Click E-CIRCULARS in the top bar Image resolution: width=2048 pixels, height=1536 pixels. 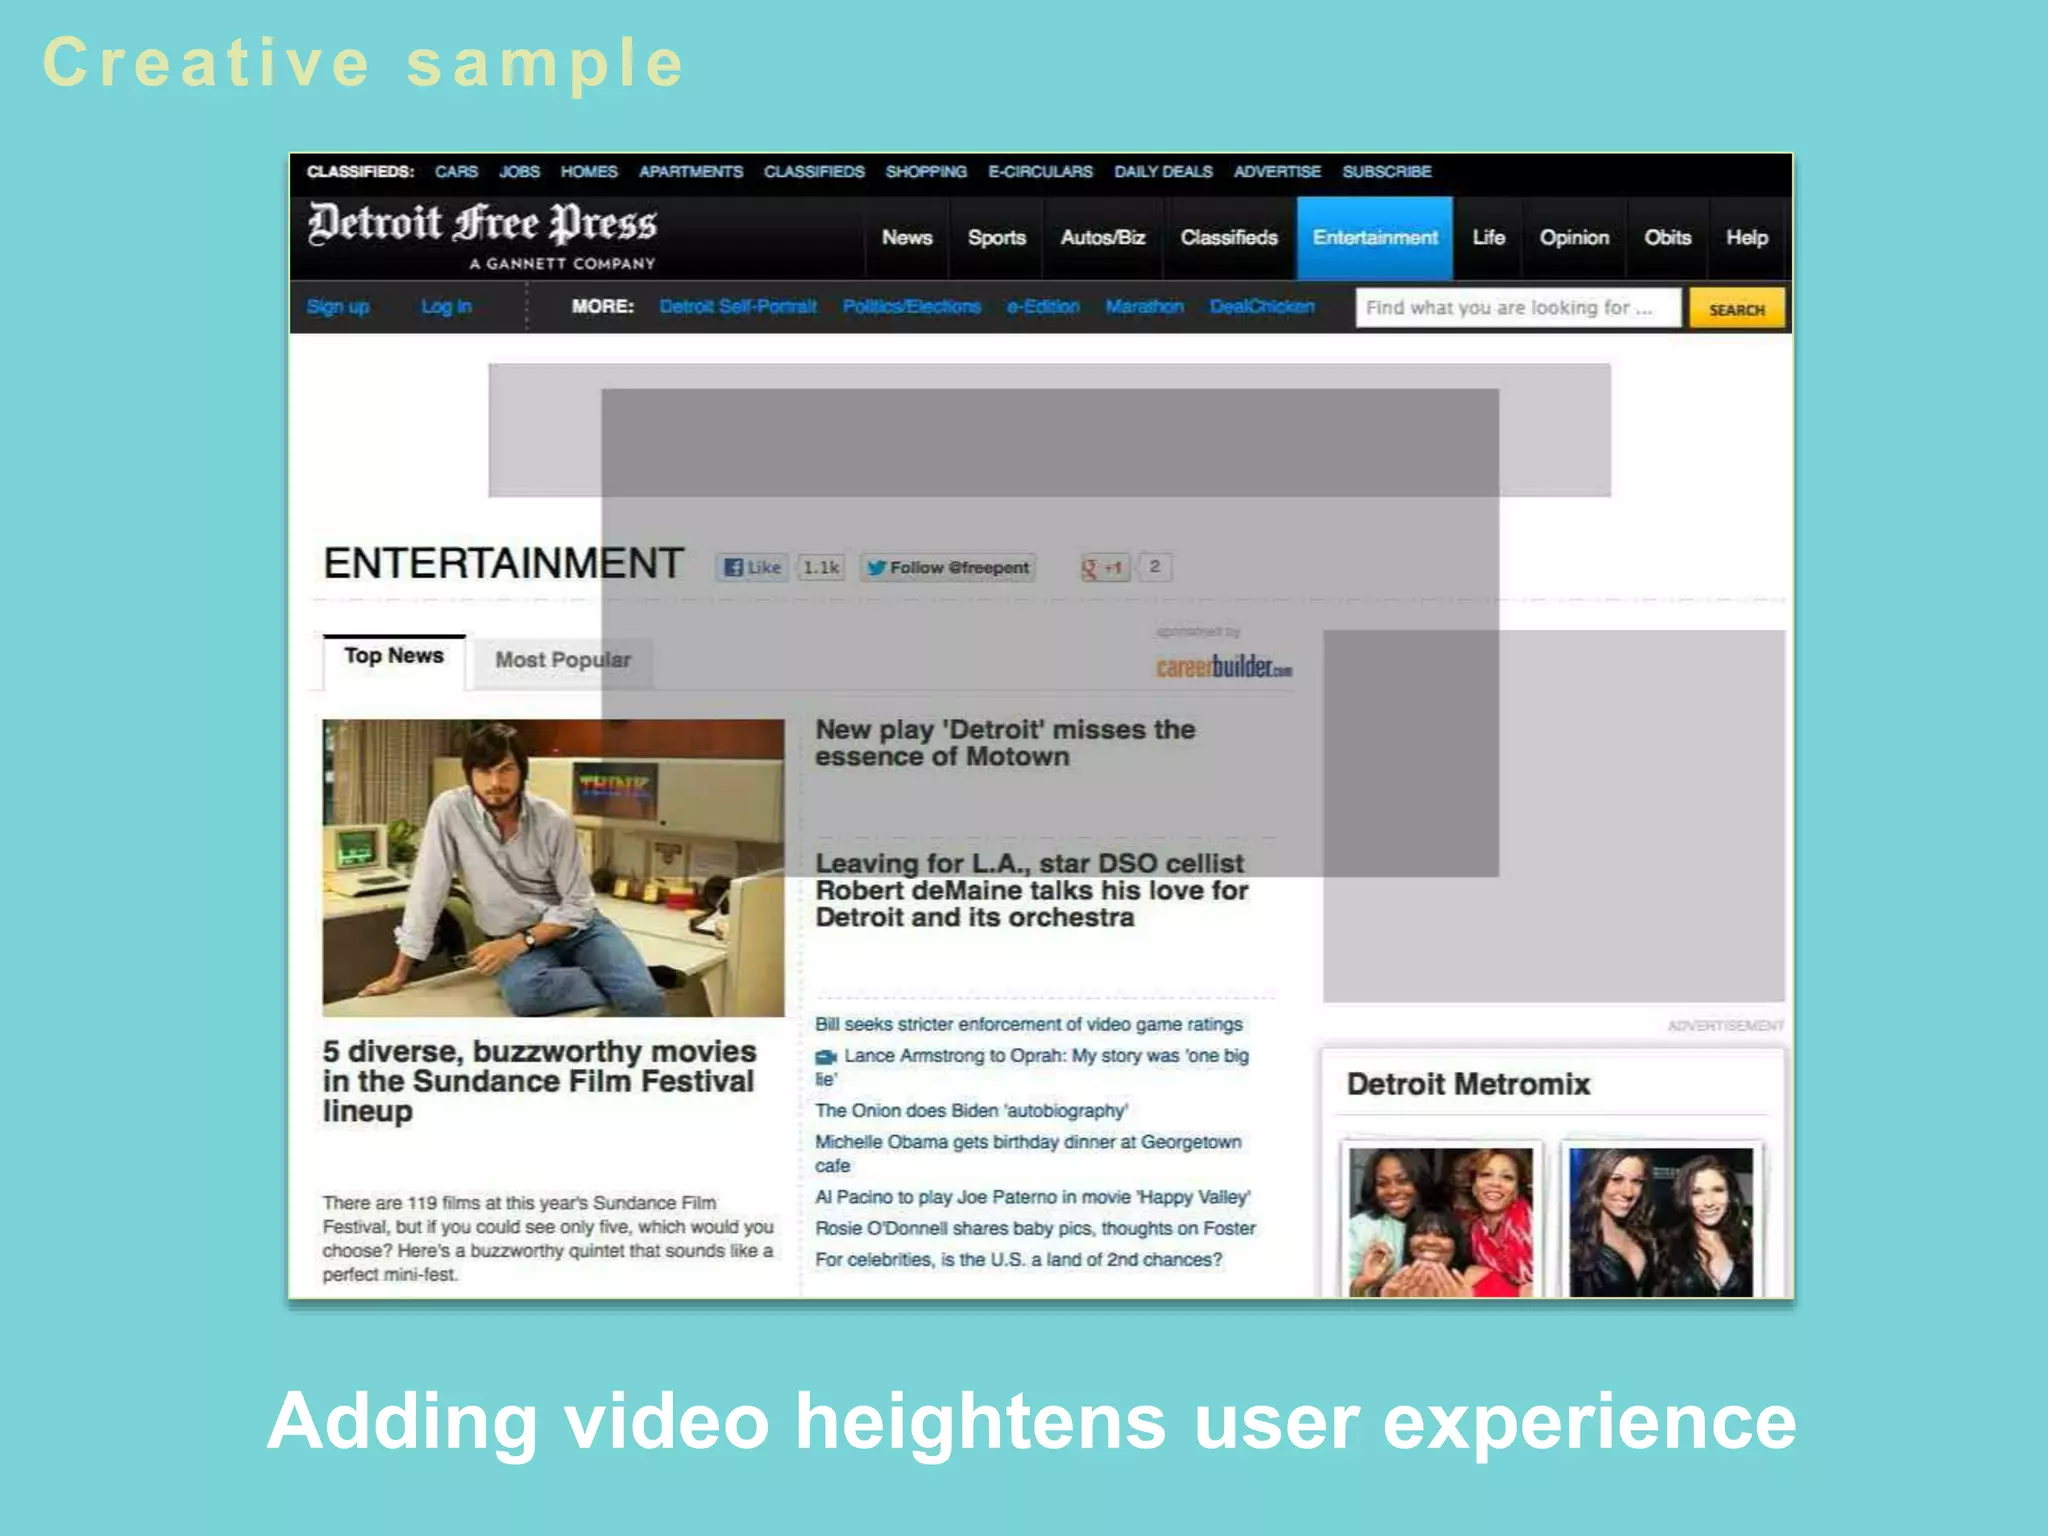coord(1040,172)
